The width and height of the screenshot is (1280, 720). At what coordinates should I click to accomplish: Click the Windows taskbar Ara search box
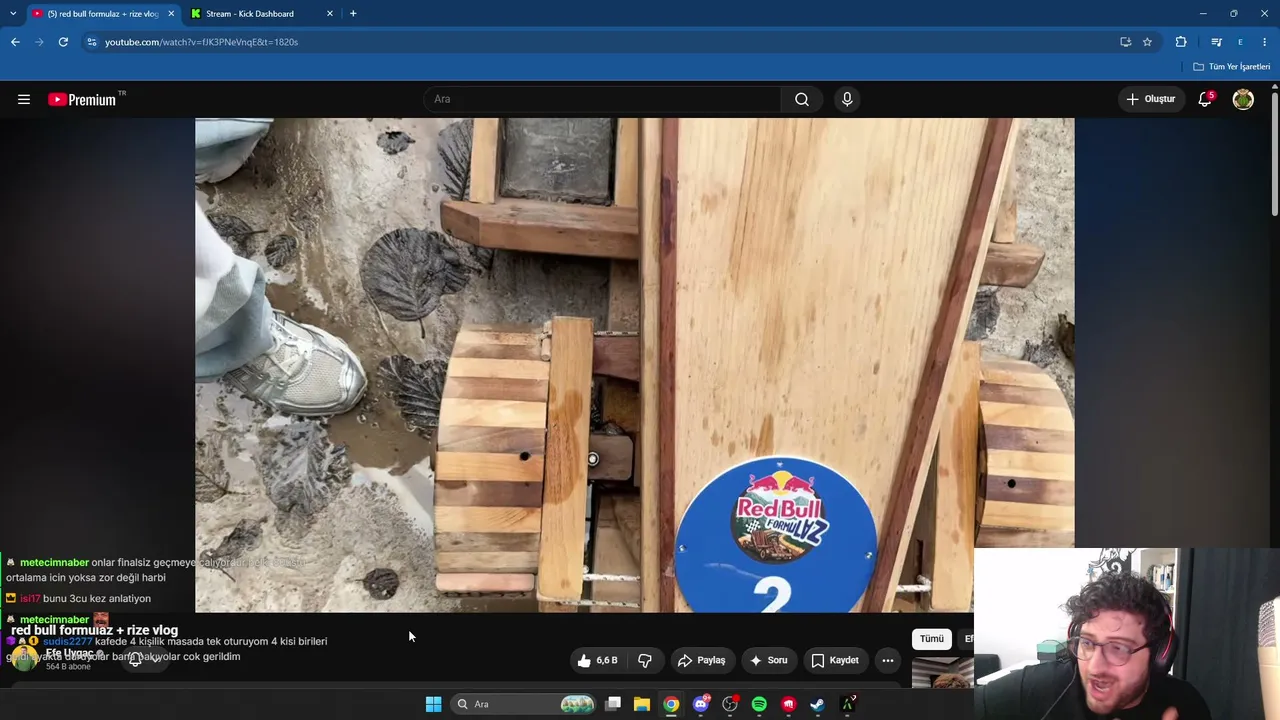(522, 704)
